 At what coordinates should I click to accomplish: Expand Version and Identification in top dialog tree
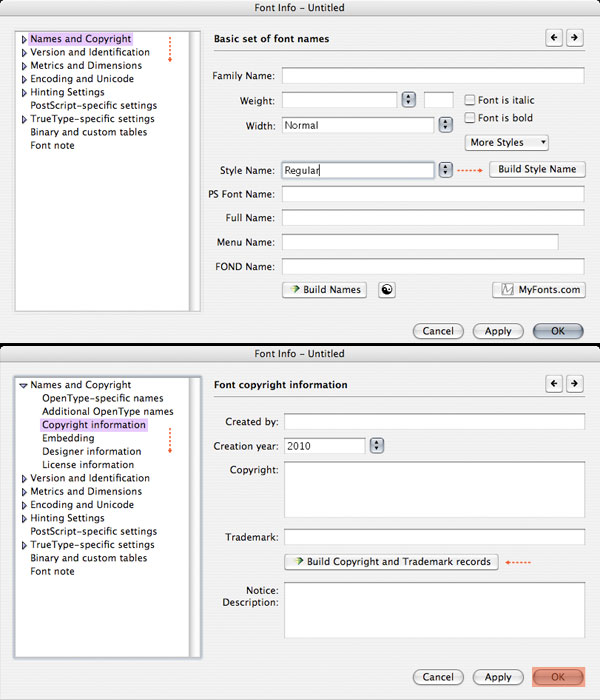[x=24, y=53]
